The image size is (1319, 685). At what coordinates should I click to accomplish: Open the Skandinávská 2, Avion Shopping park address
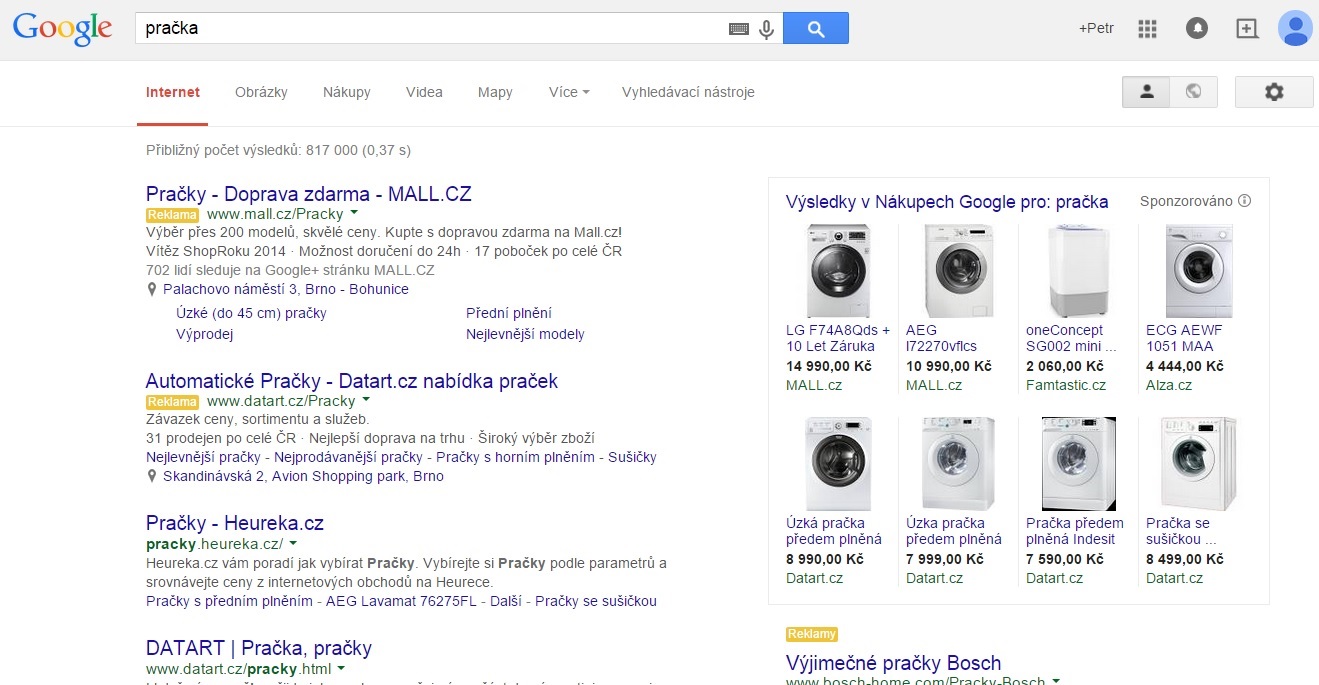(x=303, y=476)
